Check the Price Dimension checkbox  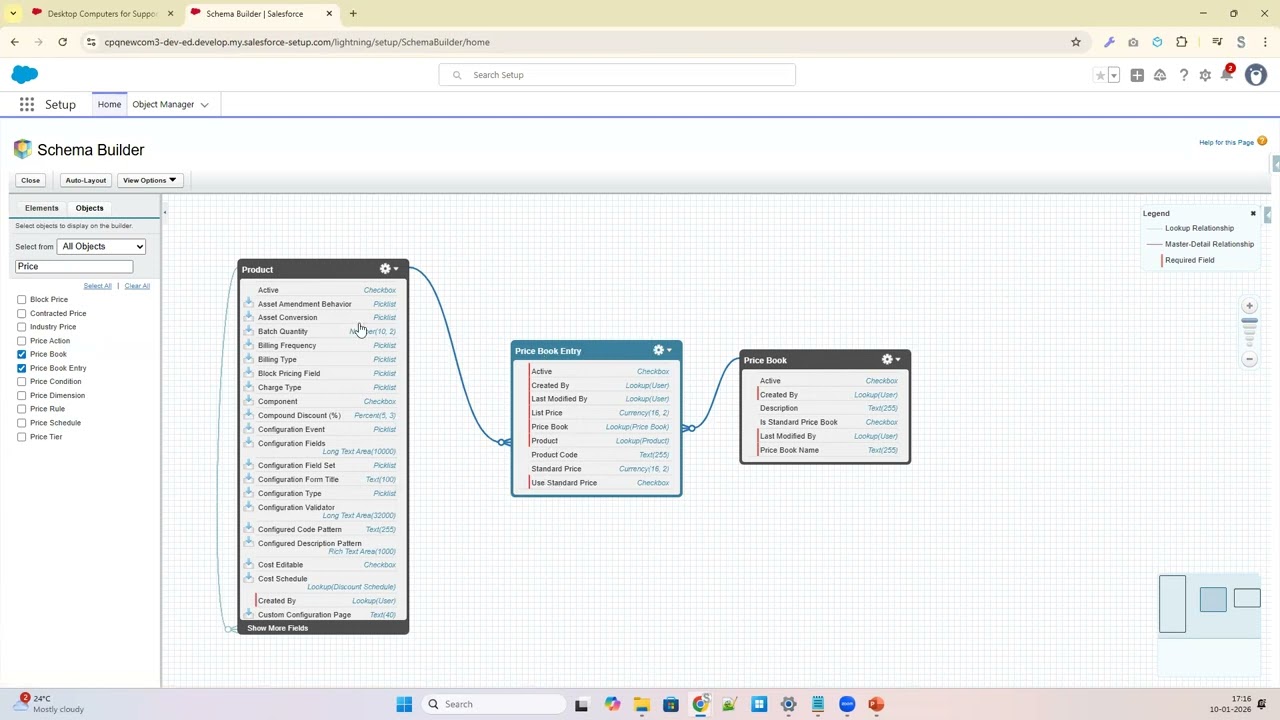coord(22,395)
